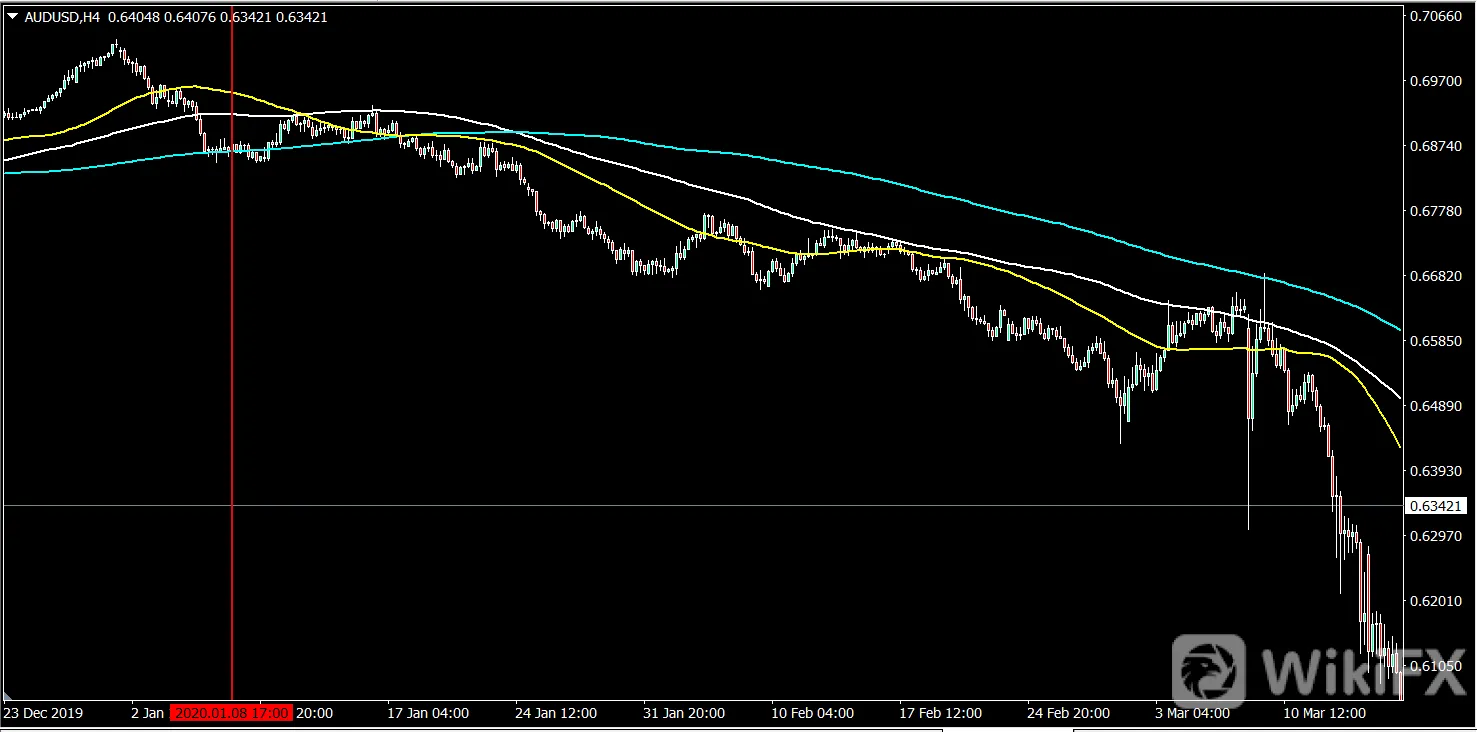1477x732 pixels.
Task: Click the 0.67780 price scale label
Action: (1435, 211)
